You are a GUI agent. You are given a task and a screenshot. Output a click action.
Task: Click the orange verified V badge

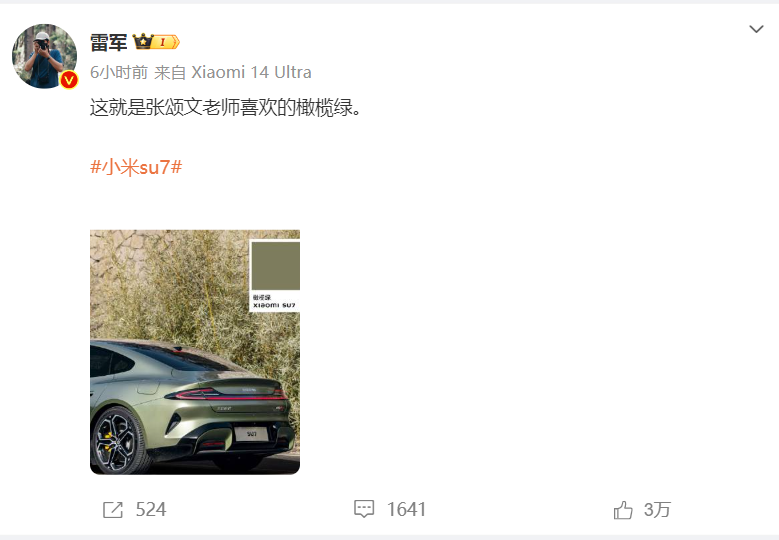[69, 79]
